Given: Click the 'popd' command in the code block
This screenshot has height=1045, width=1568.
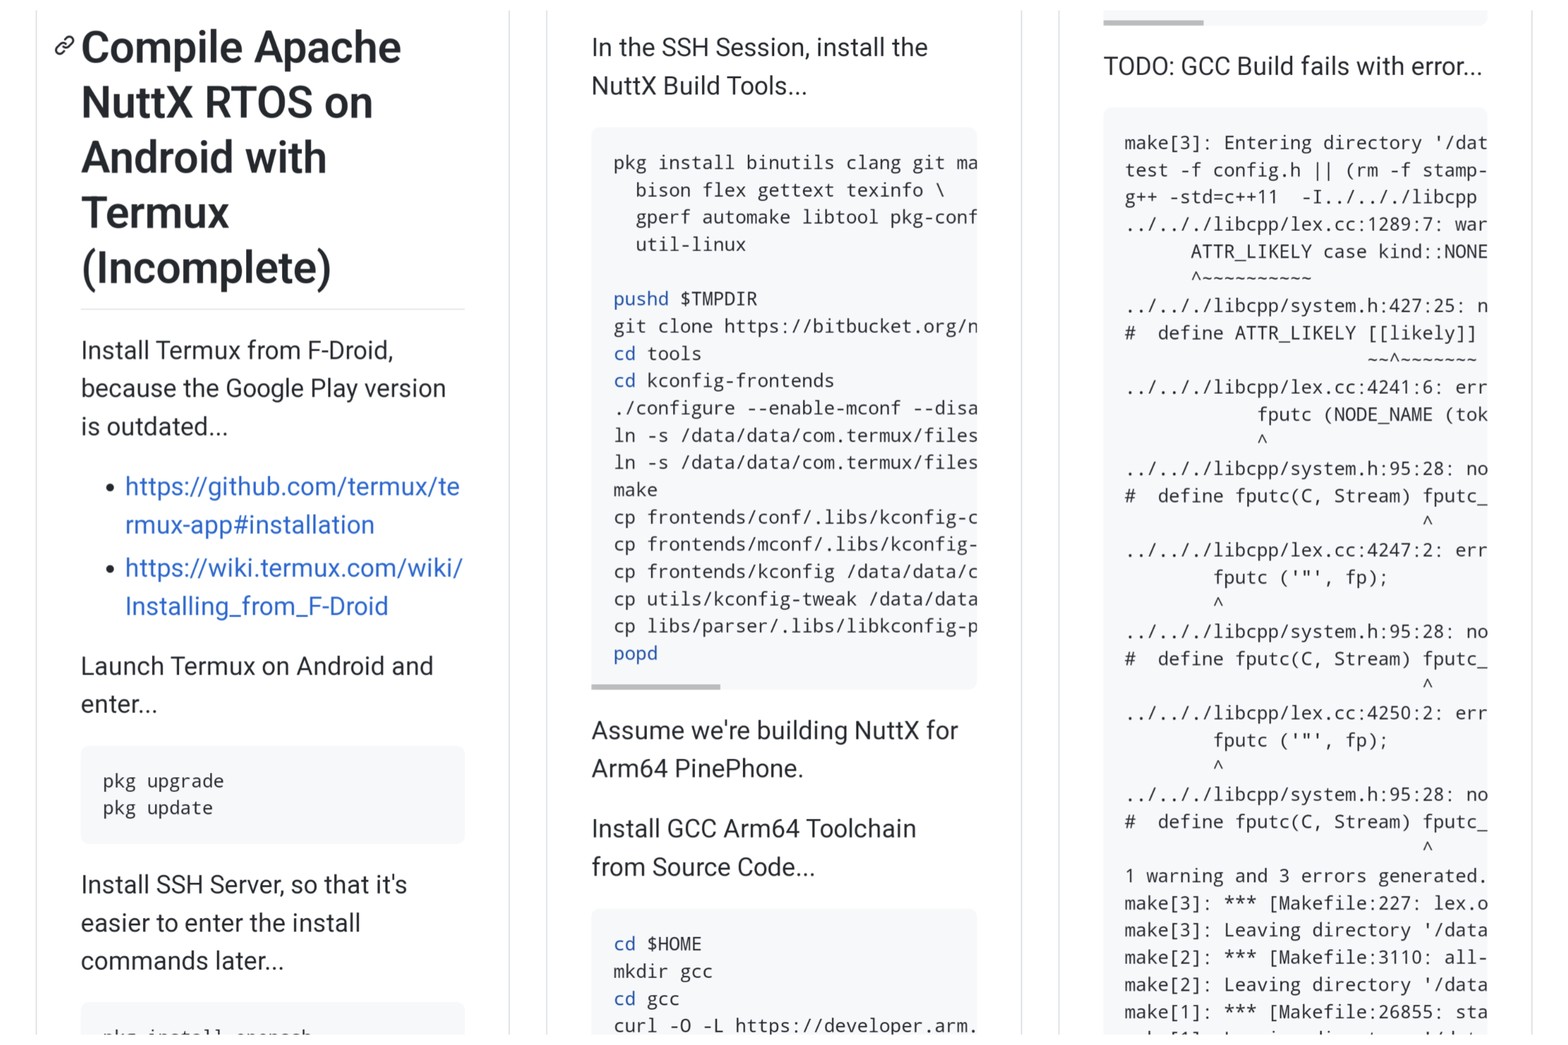Looking at the screenshot, I should tap(636, 653).
